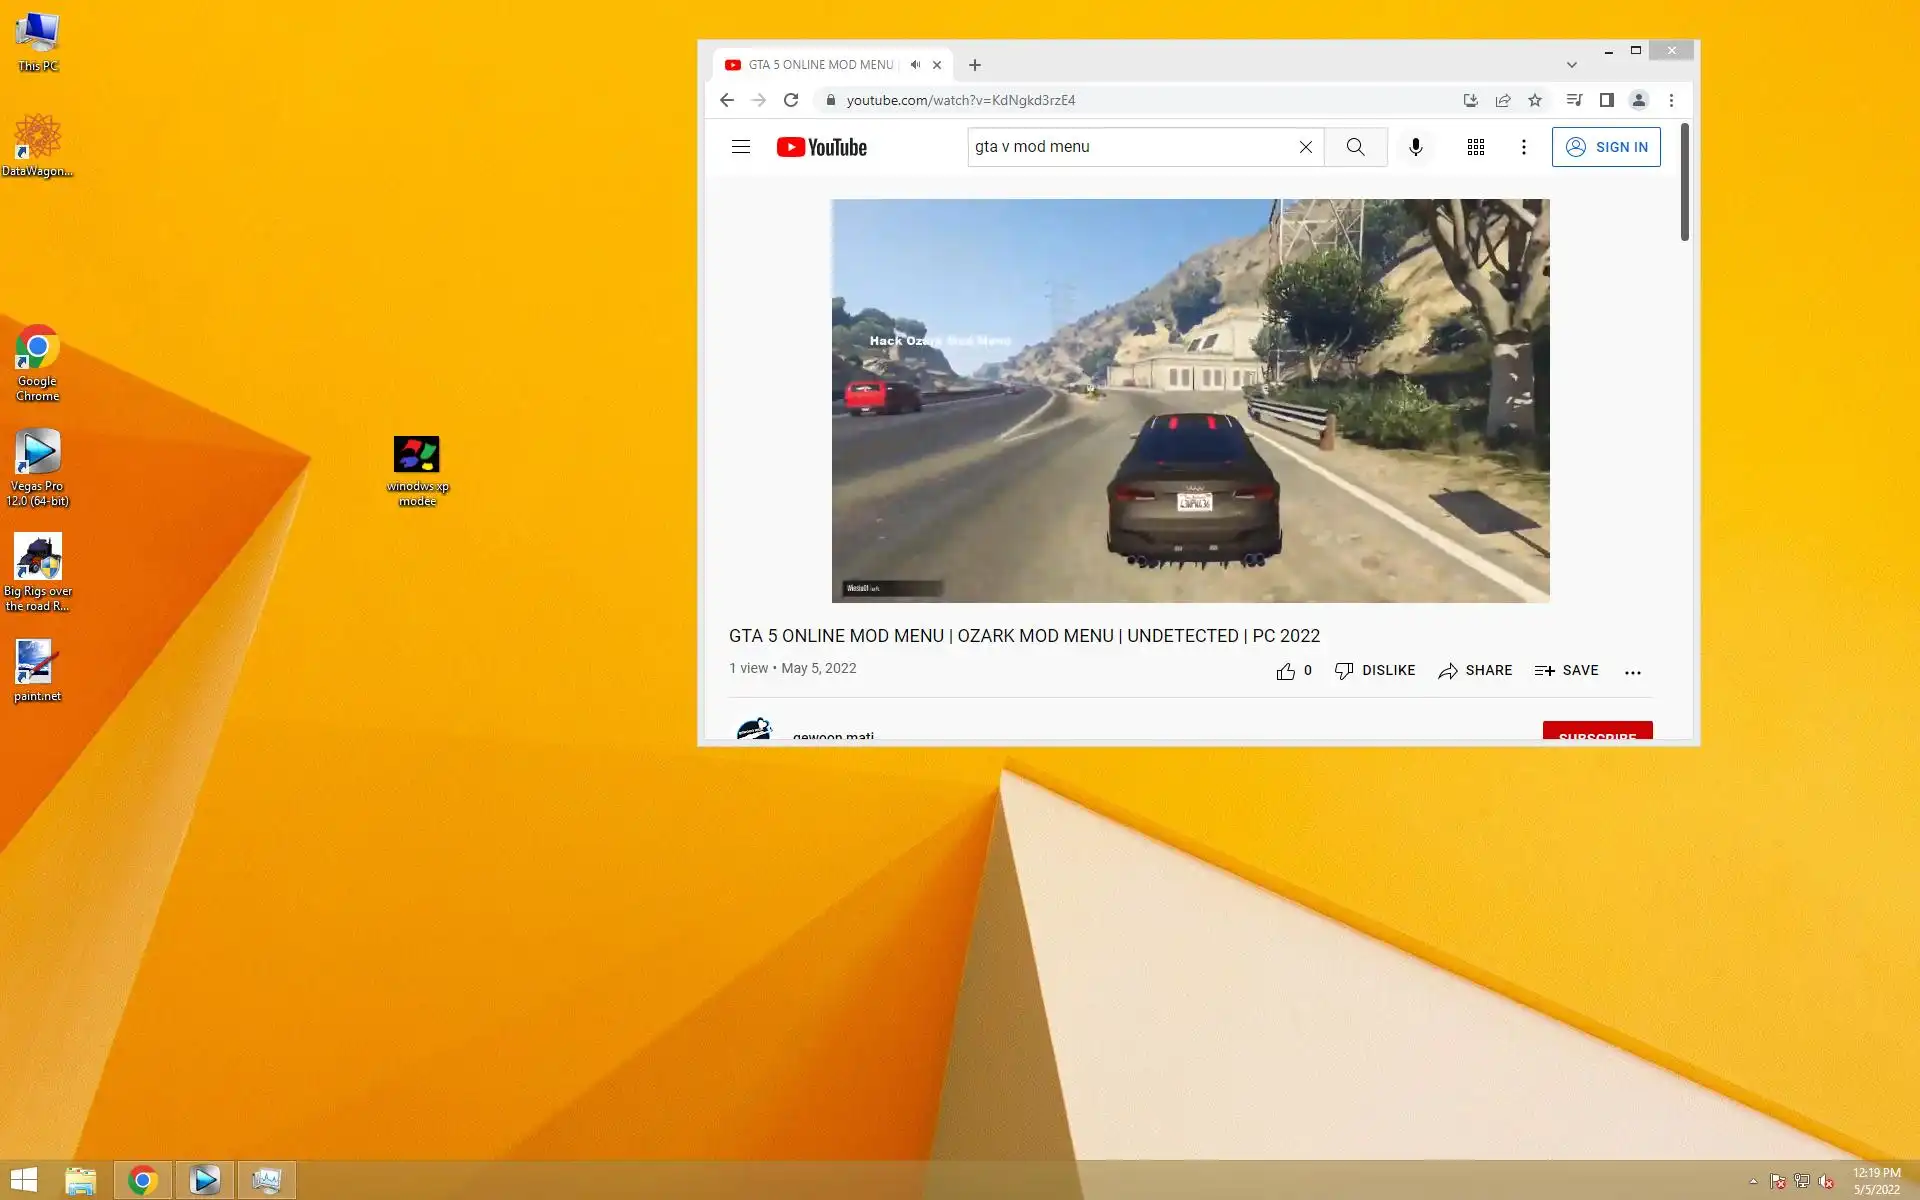Click the YouTube voice search microphone icon
Viewport: 1920px width, 1200px height.
point(1415,147)
